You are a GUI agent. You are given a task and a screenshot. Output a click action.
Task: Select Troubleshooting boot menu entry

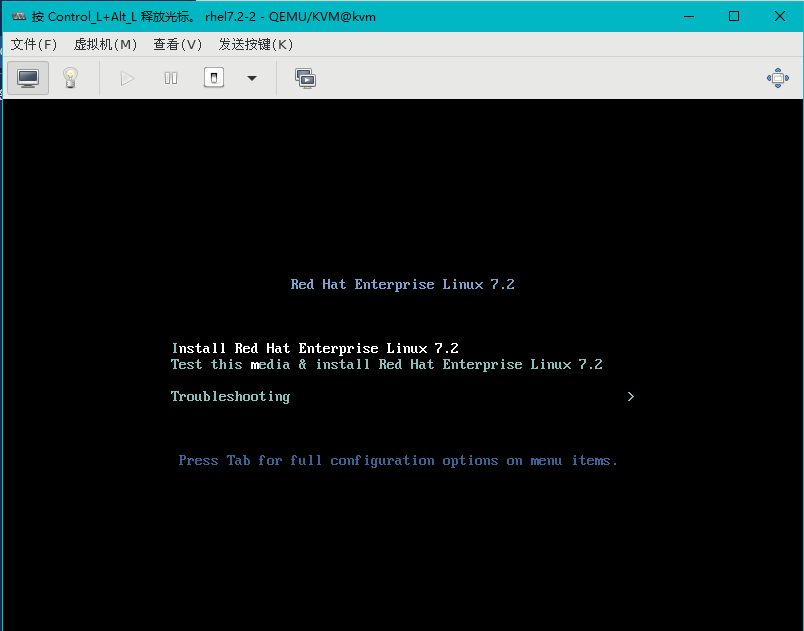[230, 397]
